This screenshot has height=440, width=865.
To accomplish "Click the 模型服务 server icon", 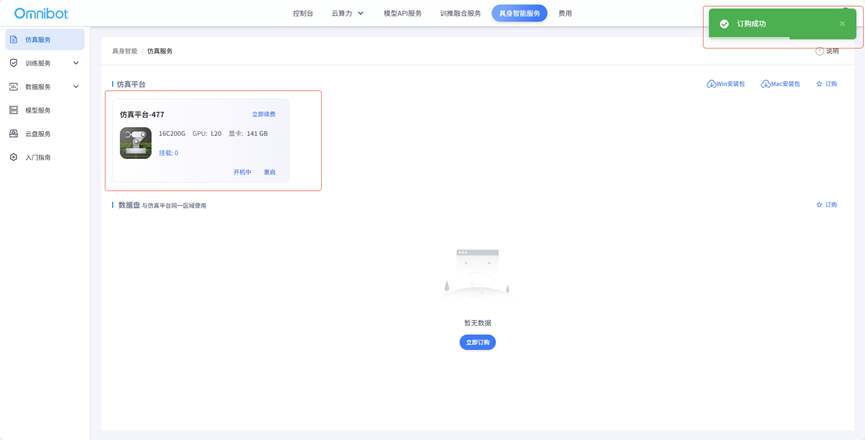I will (14, 110).
